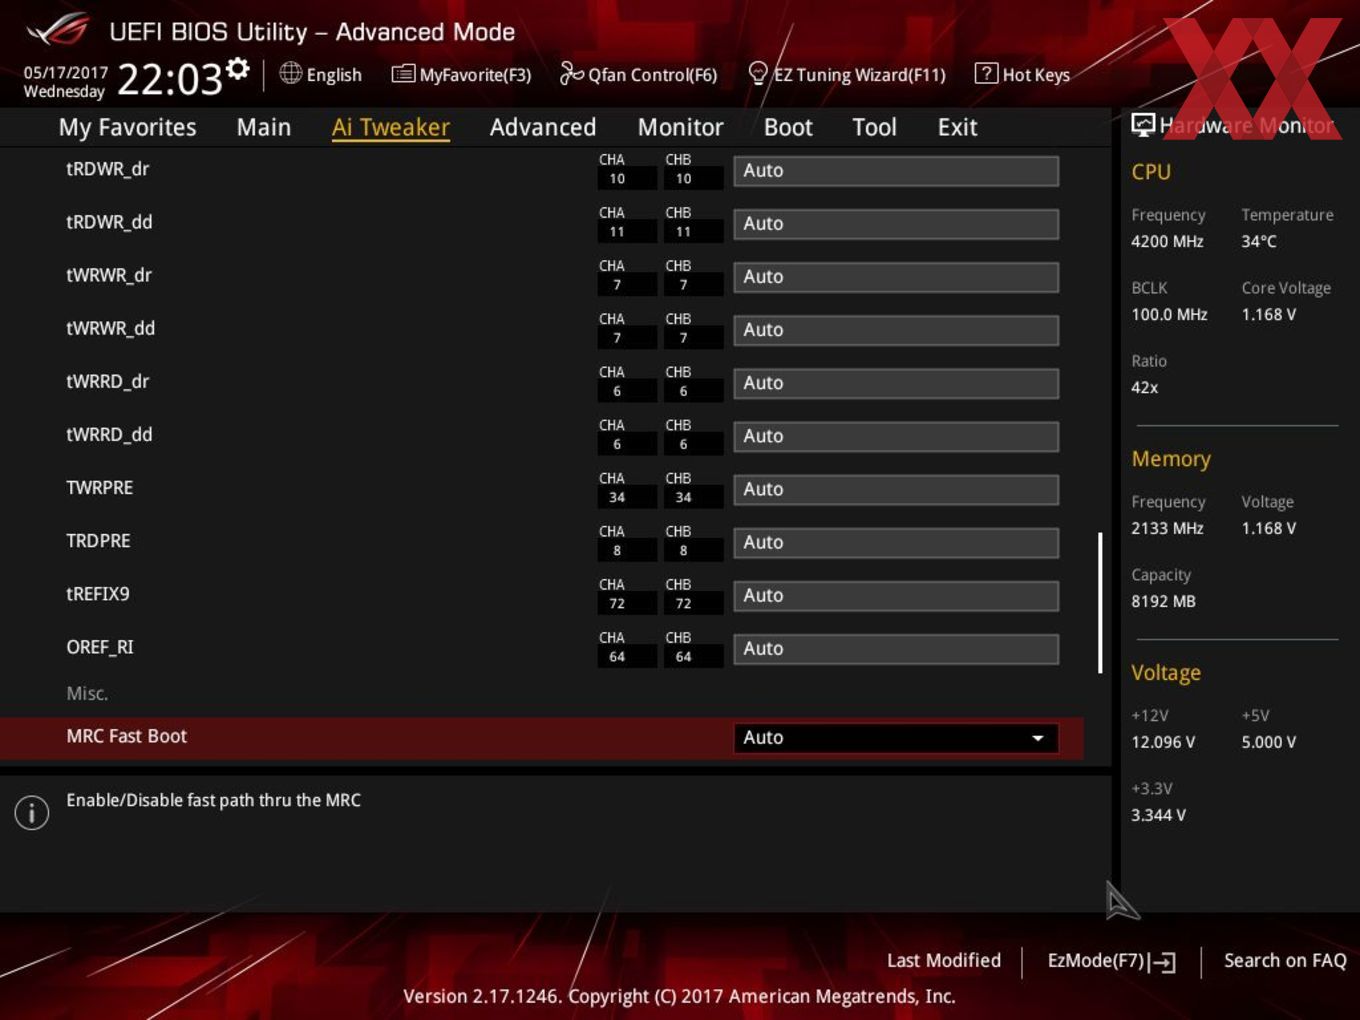
Task: Select the MRC Fast Boot label
Action: coord(126,736)
